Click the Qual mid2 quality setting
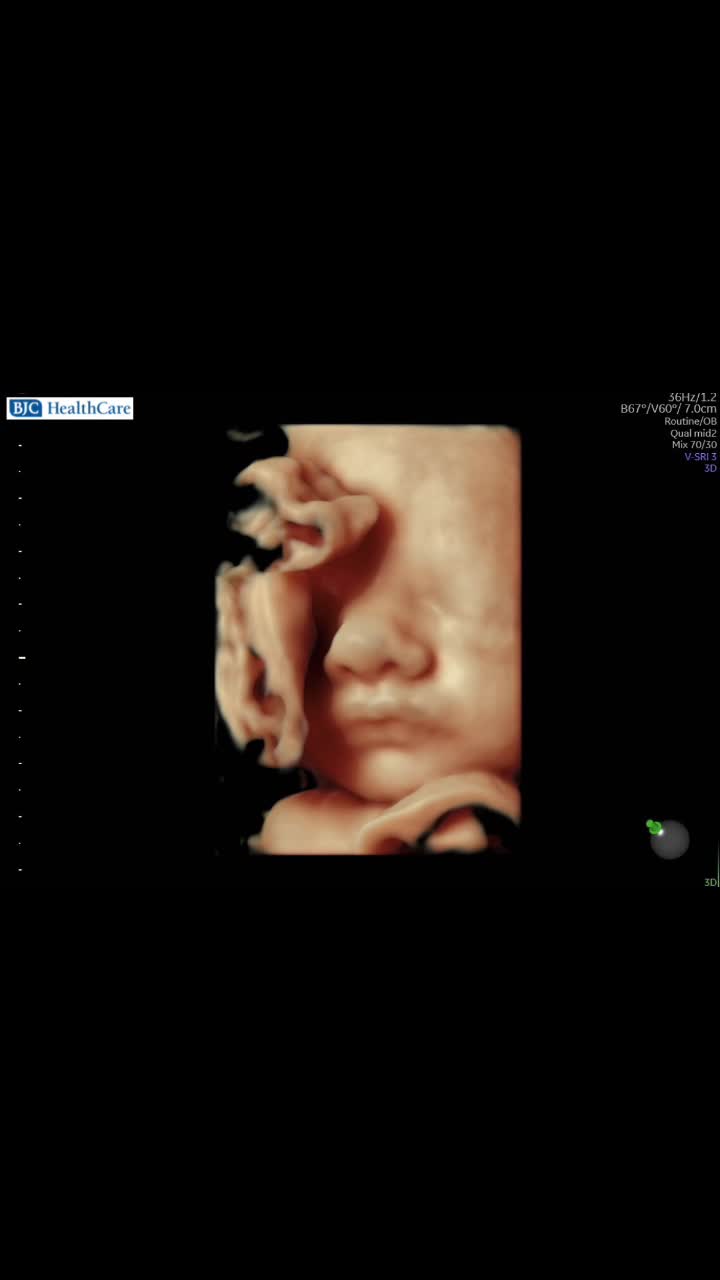The height and width of the screenshot is (1280, 720). click(x=693, y=433)
